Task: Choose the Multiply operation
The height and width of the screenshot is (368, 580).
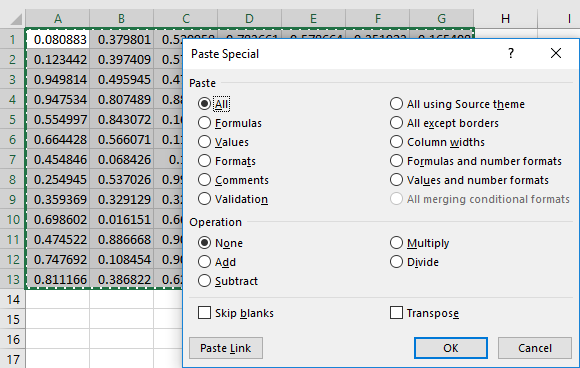Action: click(396, 243)
